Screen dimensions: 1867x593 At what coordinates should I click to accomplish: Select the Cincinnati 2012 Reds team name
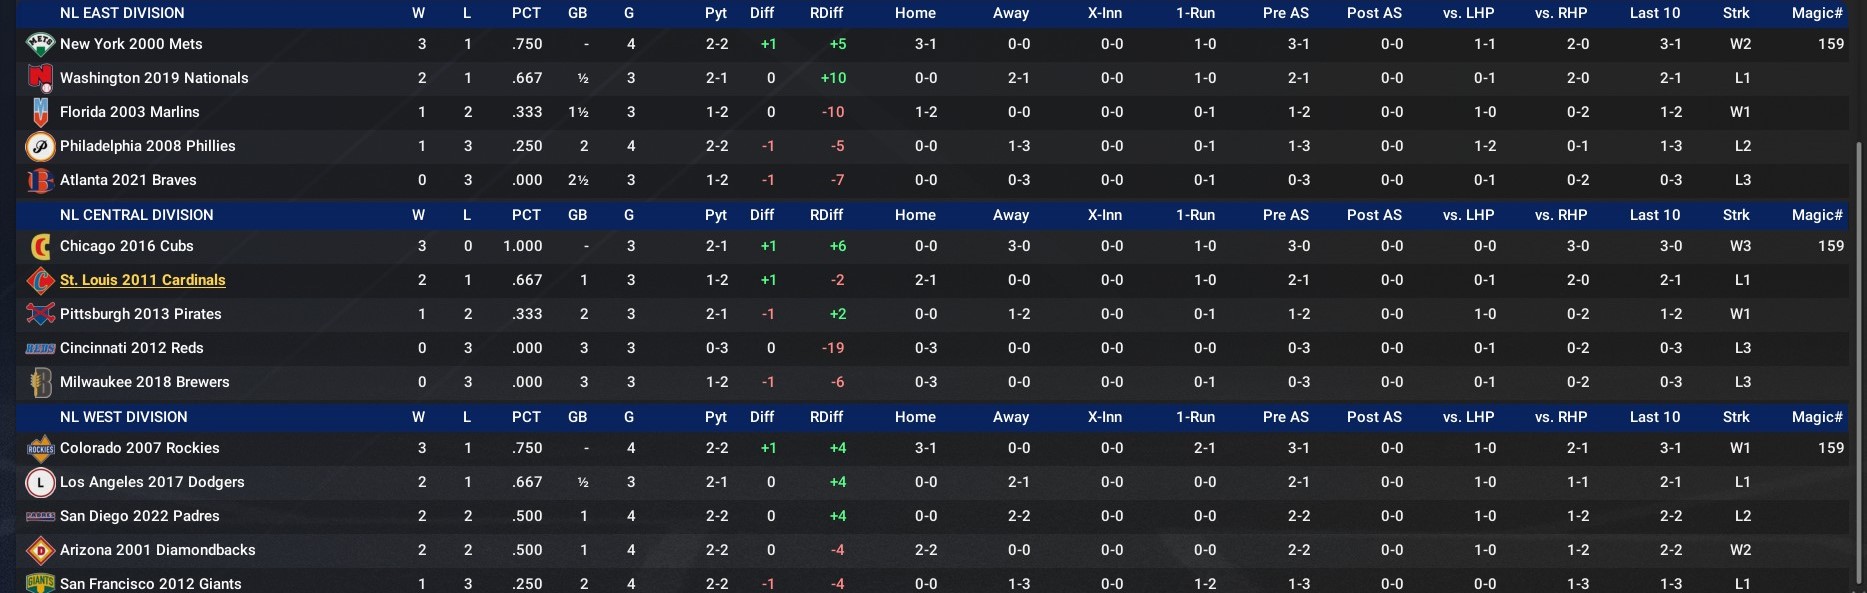pyautogui.click(x=131, y=348)
